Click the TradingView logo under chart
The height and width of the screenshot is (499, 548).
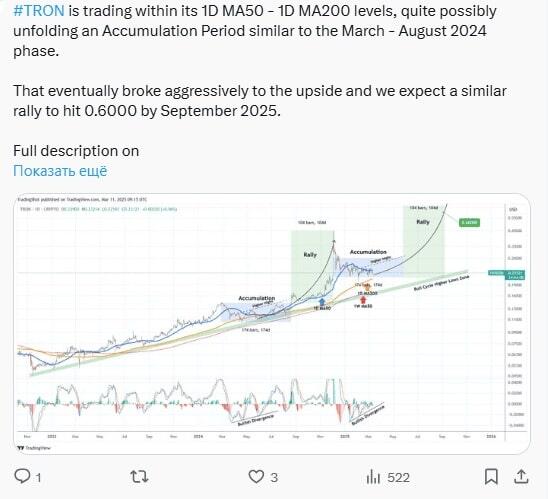[34, 448]
